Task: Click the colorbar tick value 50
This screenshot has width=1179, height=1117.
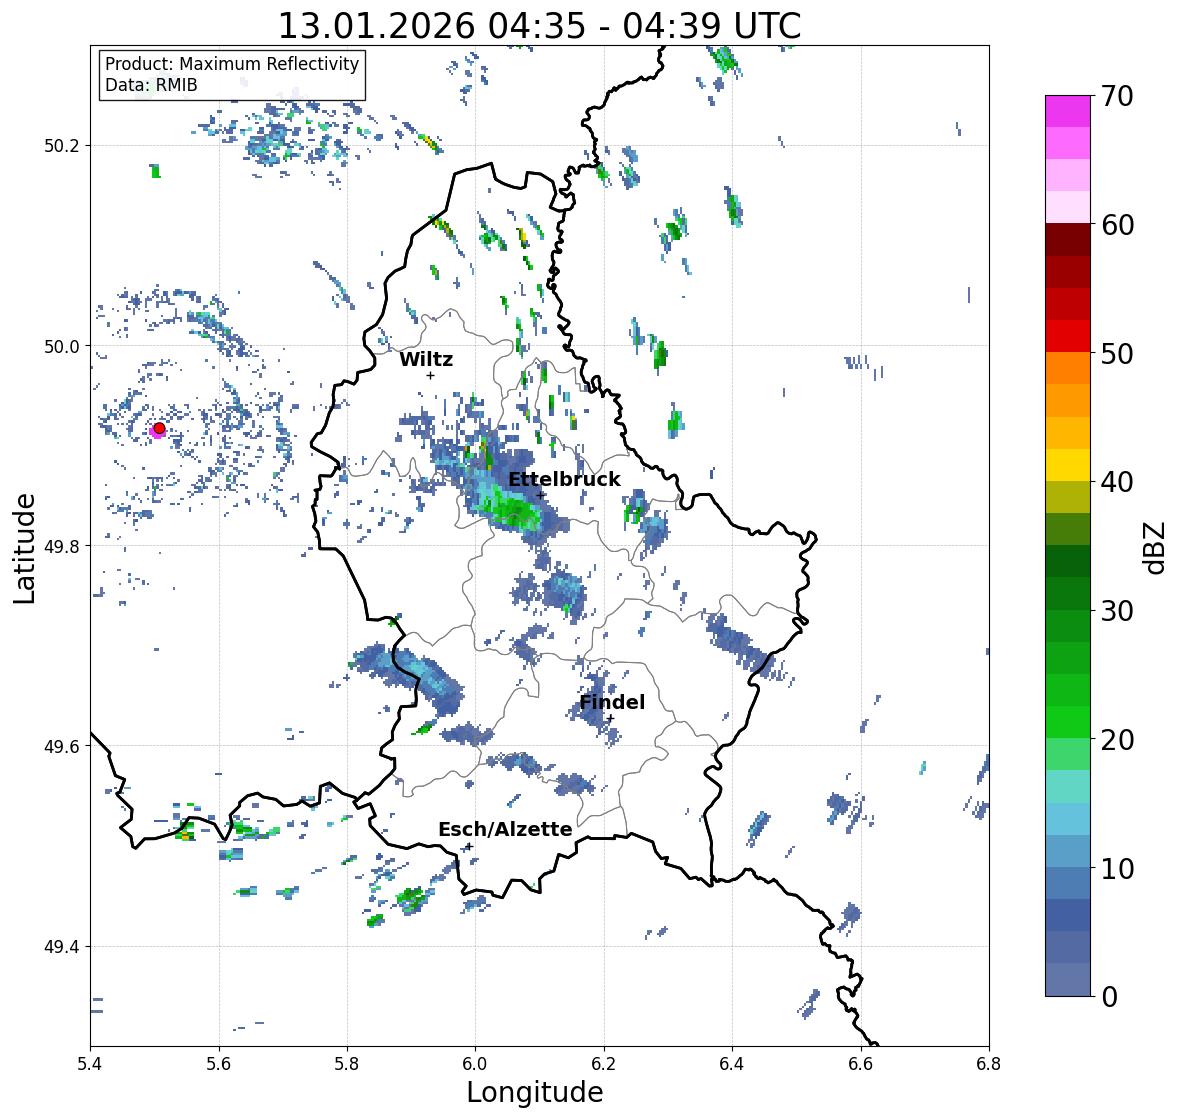Action: pos(1117,353)
